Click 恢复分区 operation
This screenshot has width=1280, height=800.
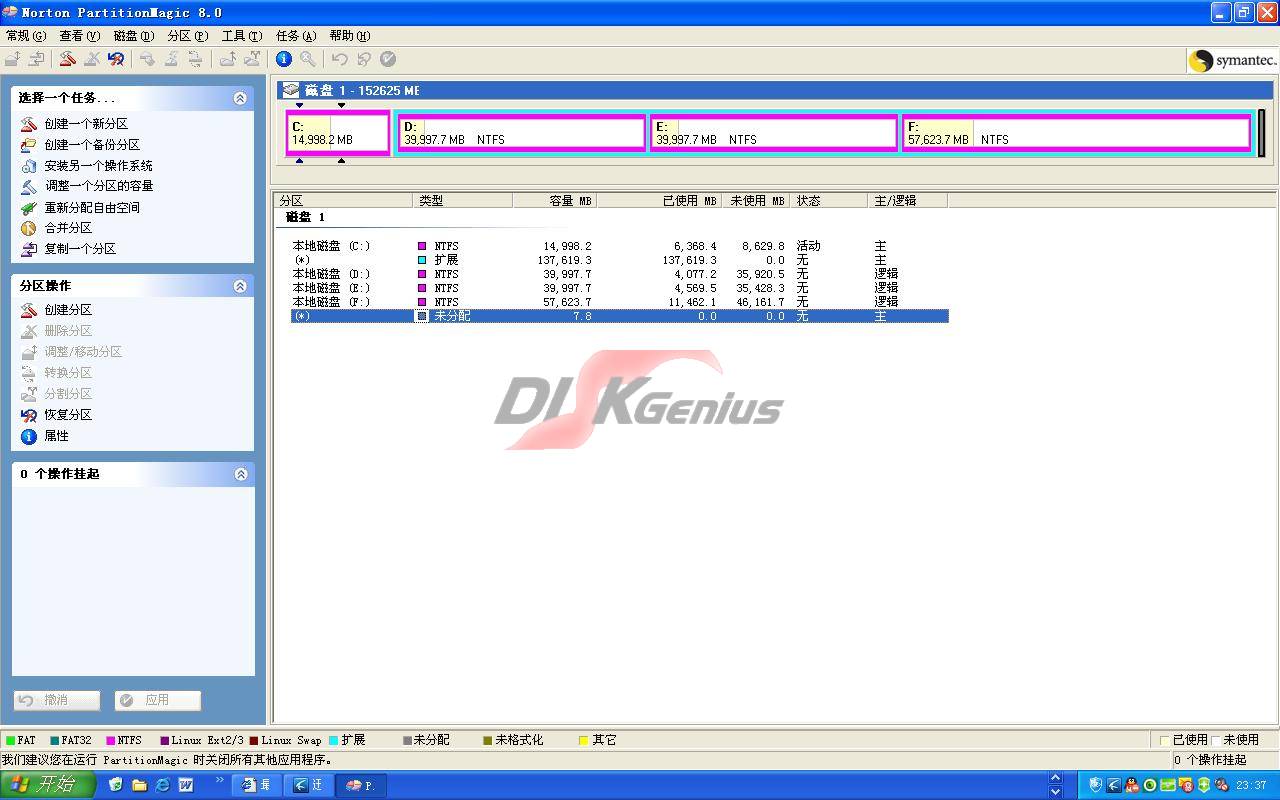pyautogui.click(x=68, y=415)
